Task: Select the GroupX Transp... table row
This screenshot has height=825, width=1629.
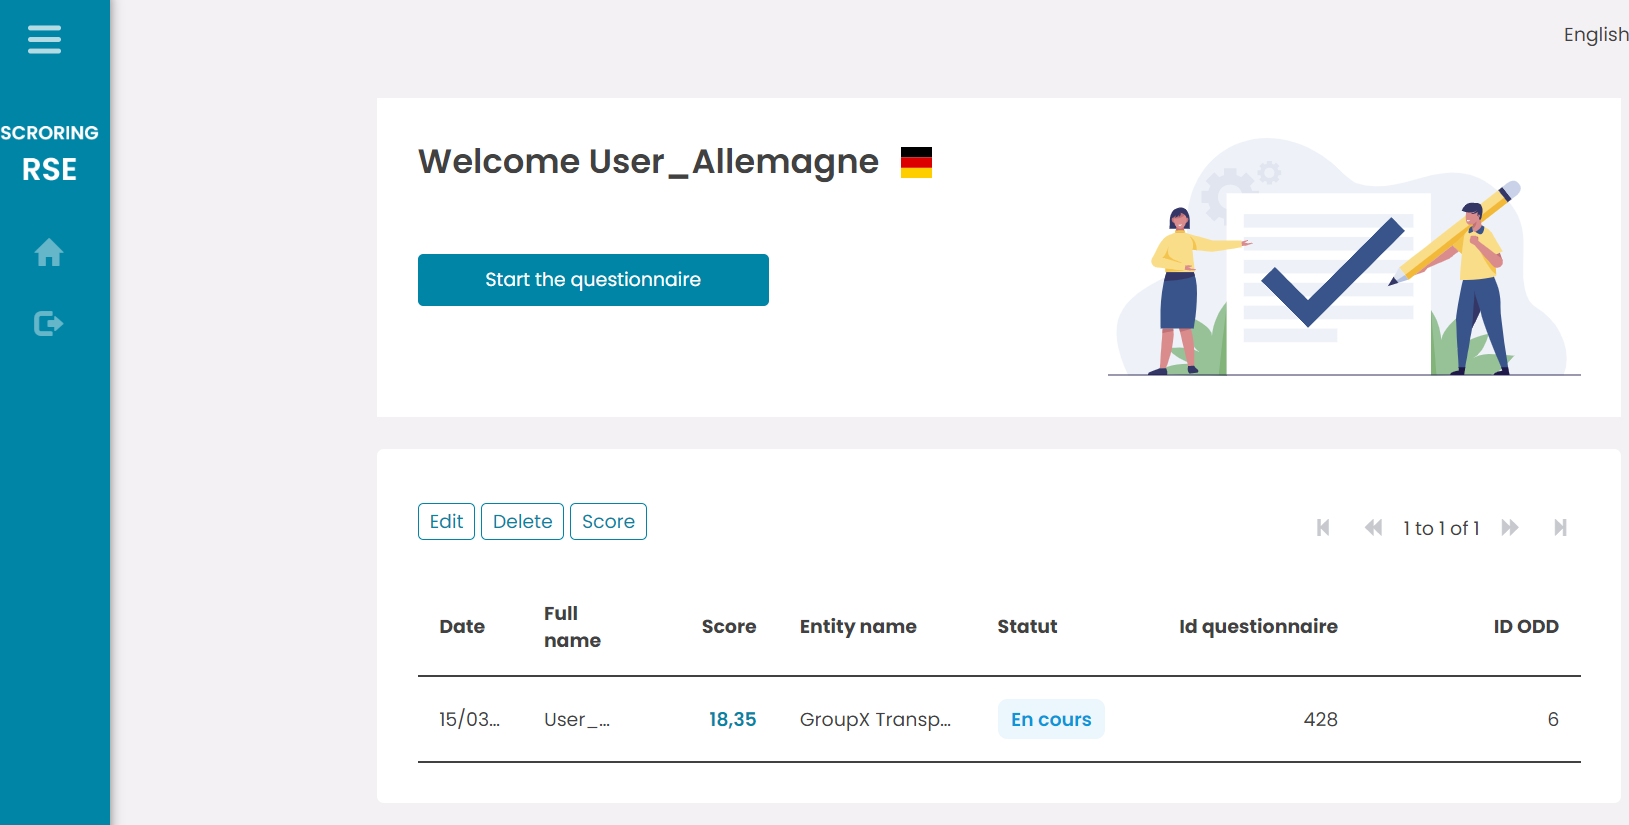Action: (875, 720)
